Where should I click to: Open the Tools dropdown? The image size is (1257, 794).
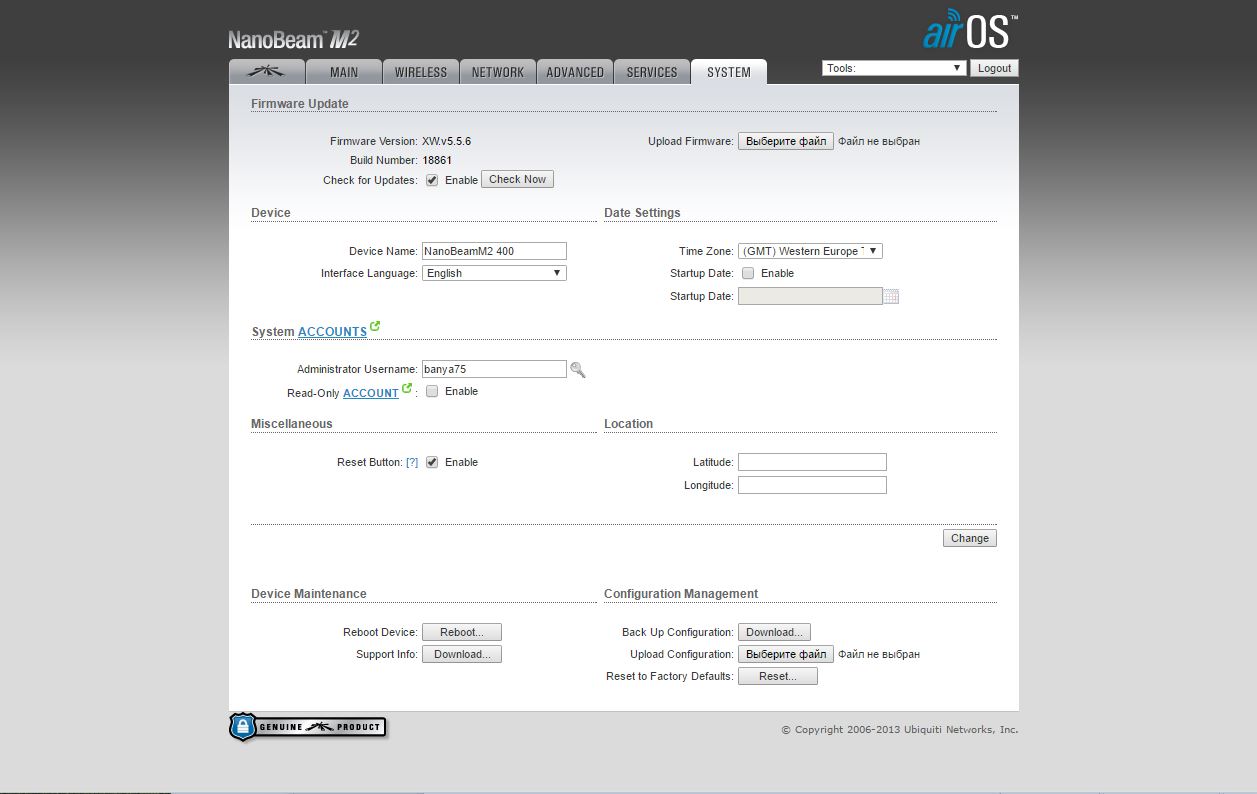pos(893,68)
